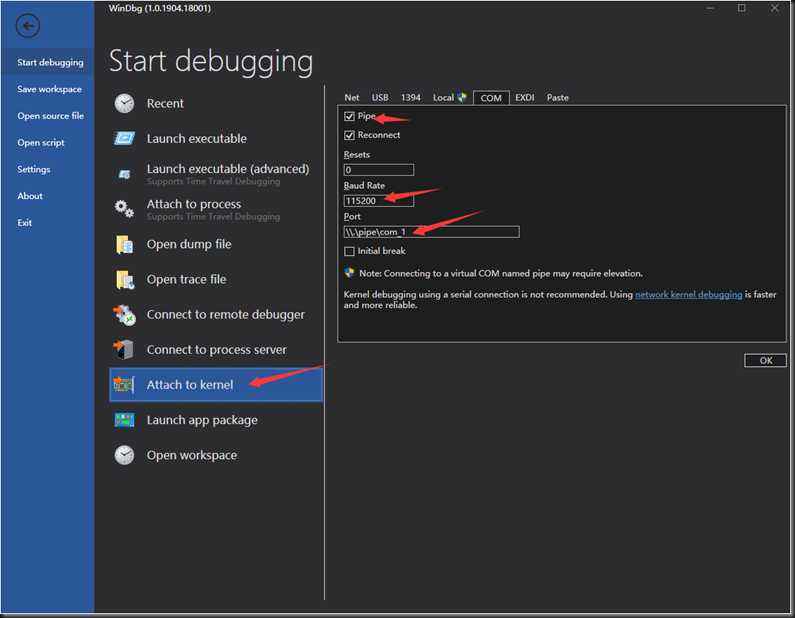Uncheck the Pipe checkbox

point(349,117)
